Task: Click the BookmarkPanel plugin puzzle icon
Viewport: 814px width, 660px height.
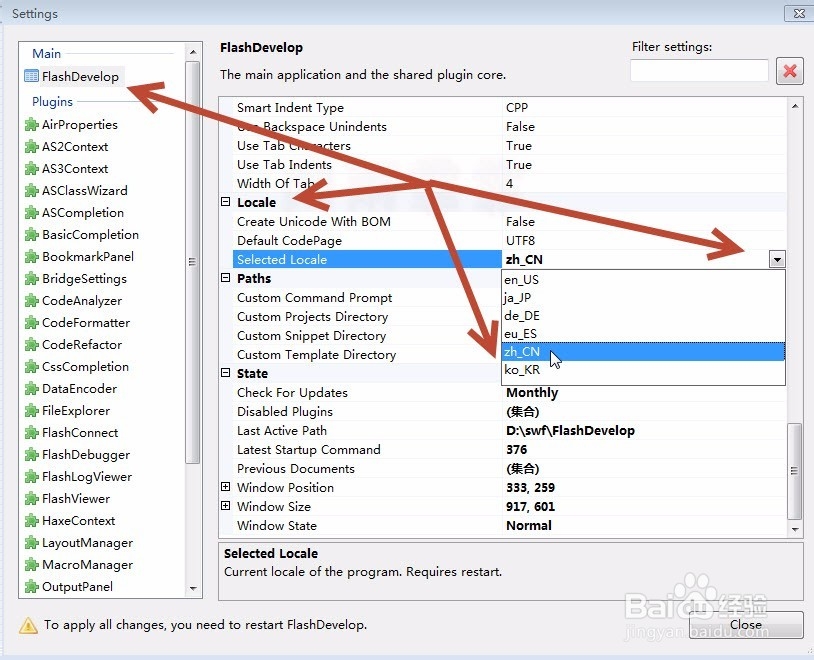Action: tap(32, 257)
